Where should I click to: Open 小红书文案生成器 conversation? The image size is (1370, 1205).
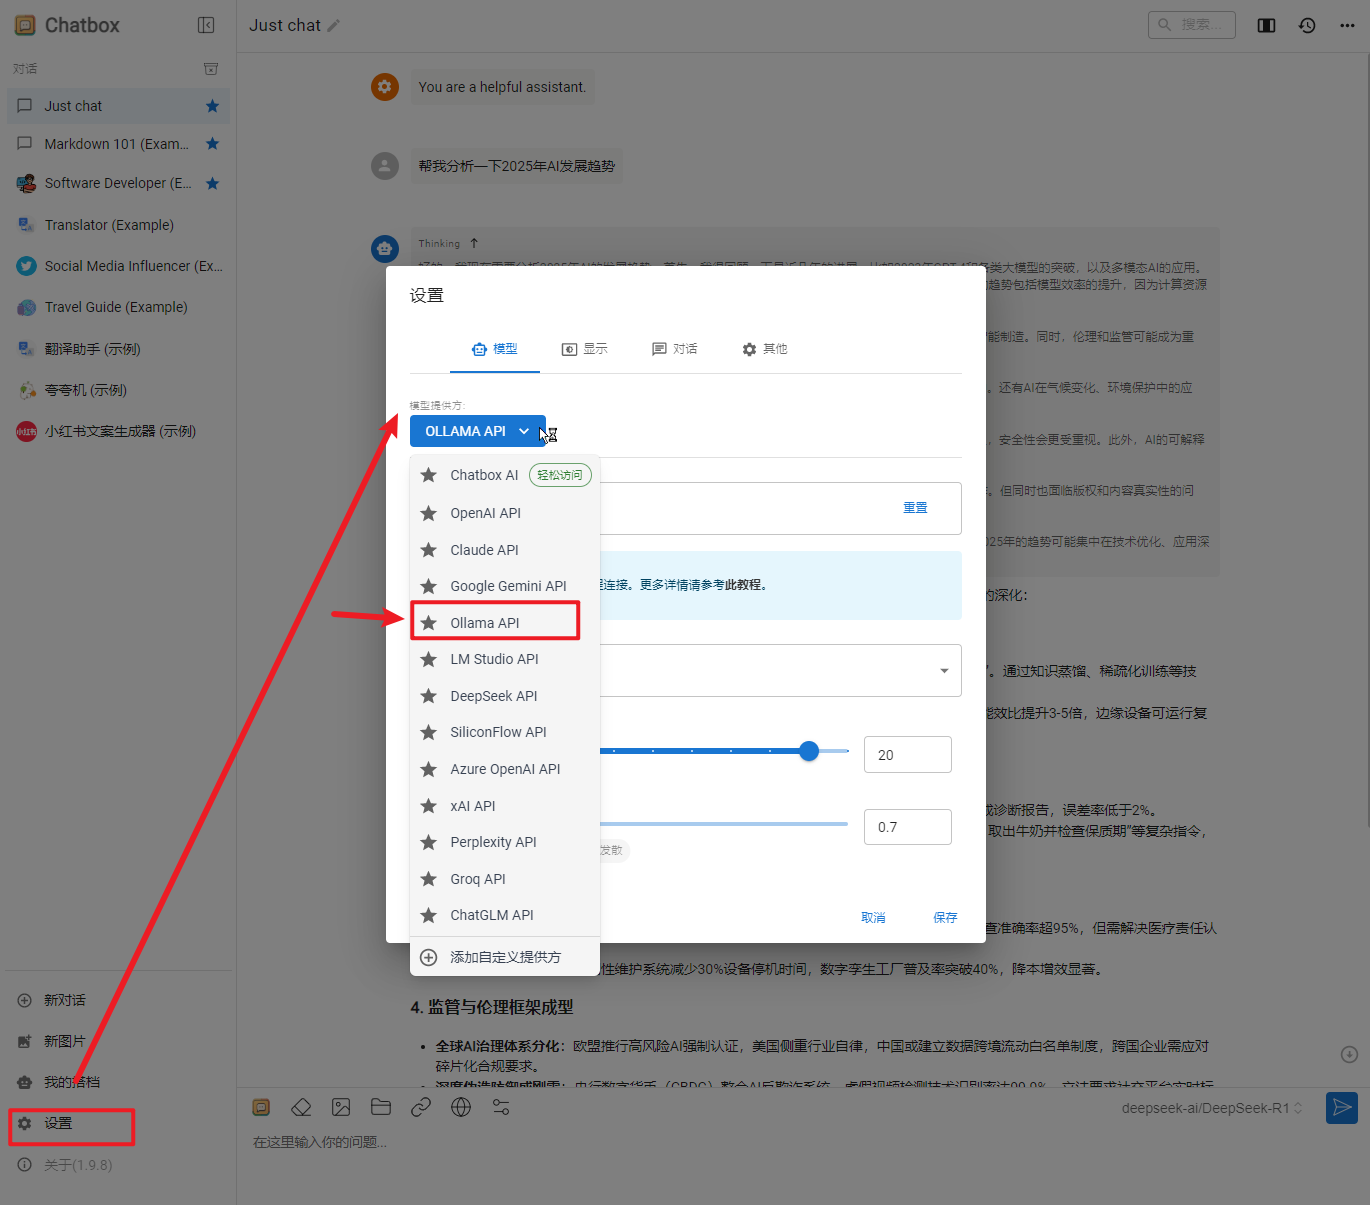[118, 431]
